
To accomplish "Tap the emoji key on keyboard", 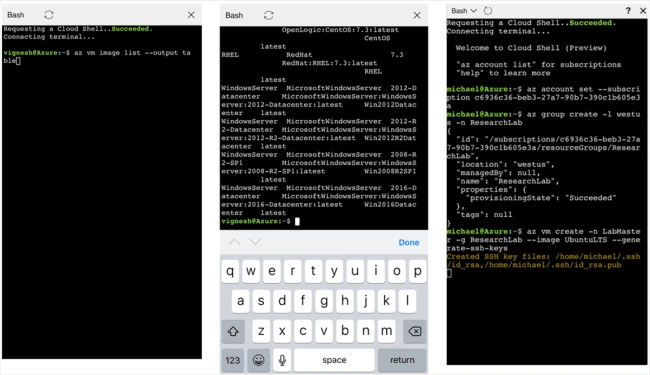I will [x=259, y=360].
